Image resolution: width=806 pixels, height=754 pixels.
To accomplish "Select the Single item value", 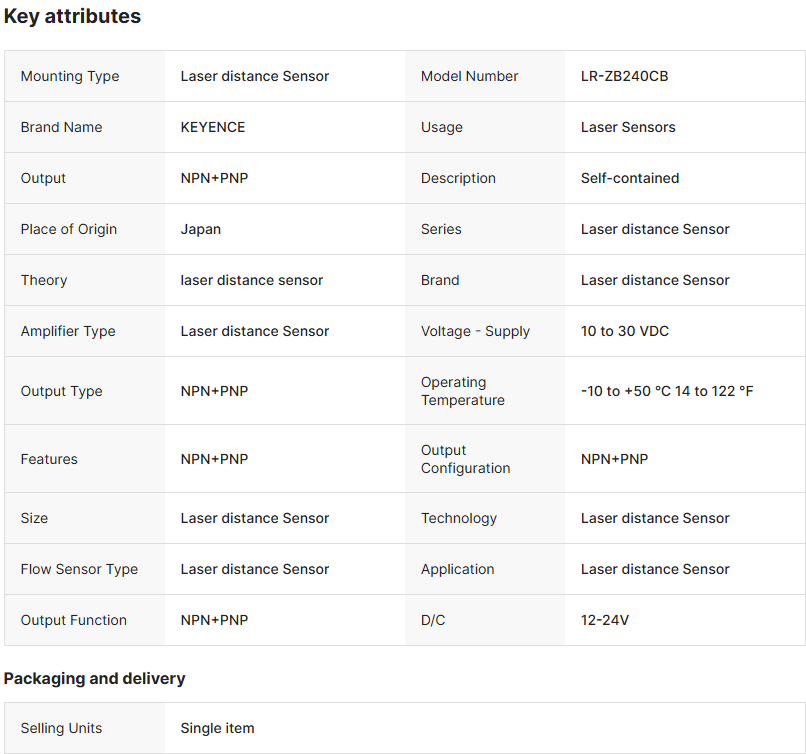I will 217,728.
